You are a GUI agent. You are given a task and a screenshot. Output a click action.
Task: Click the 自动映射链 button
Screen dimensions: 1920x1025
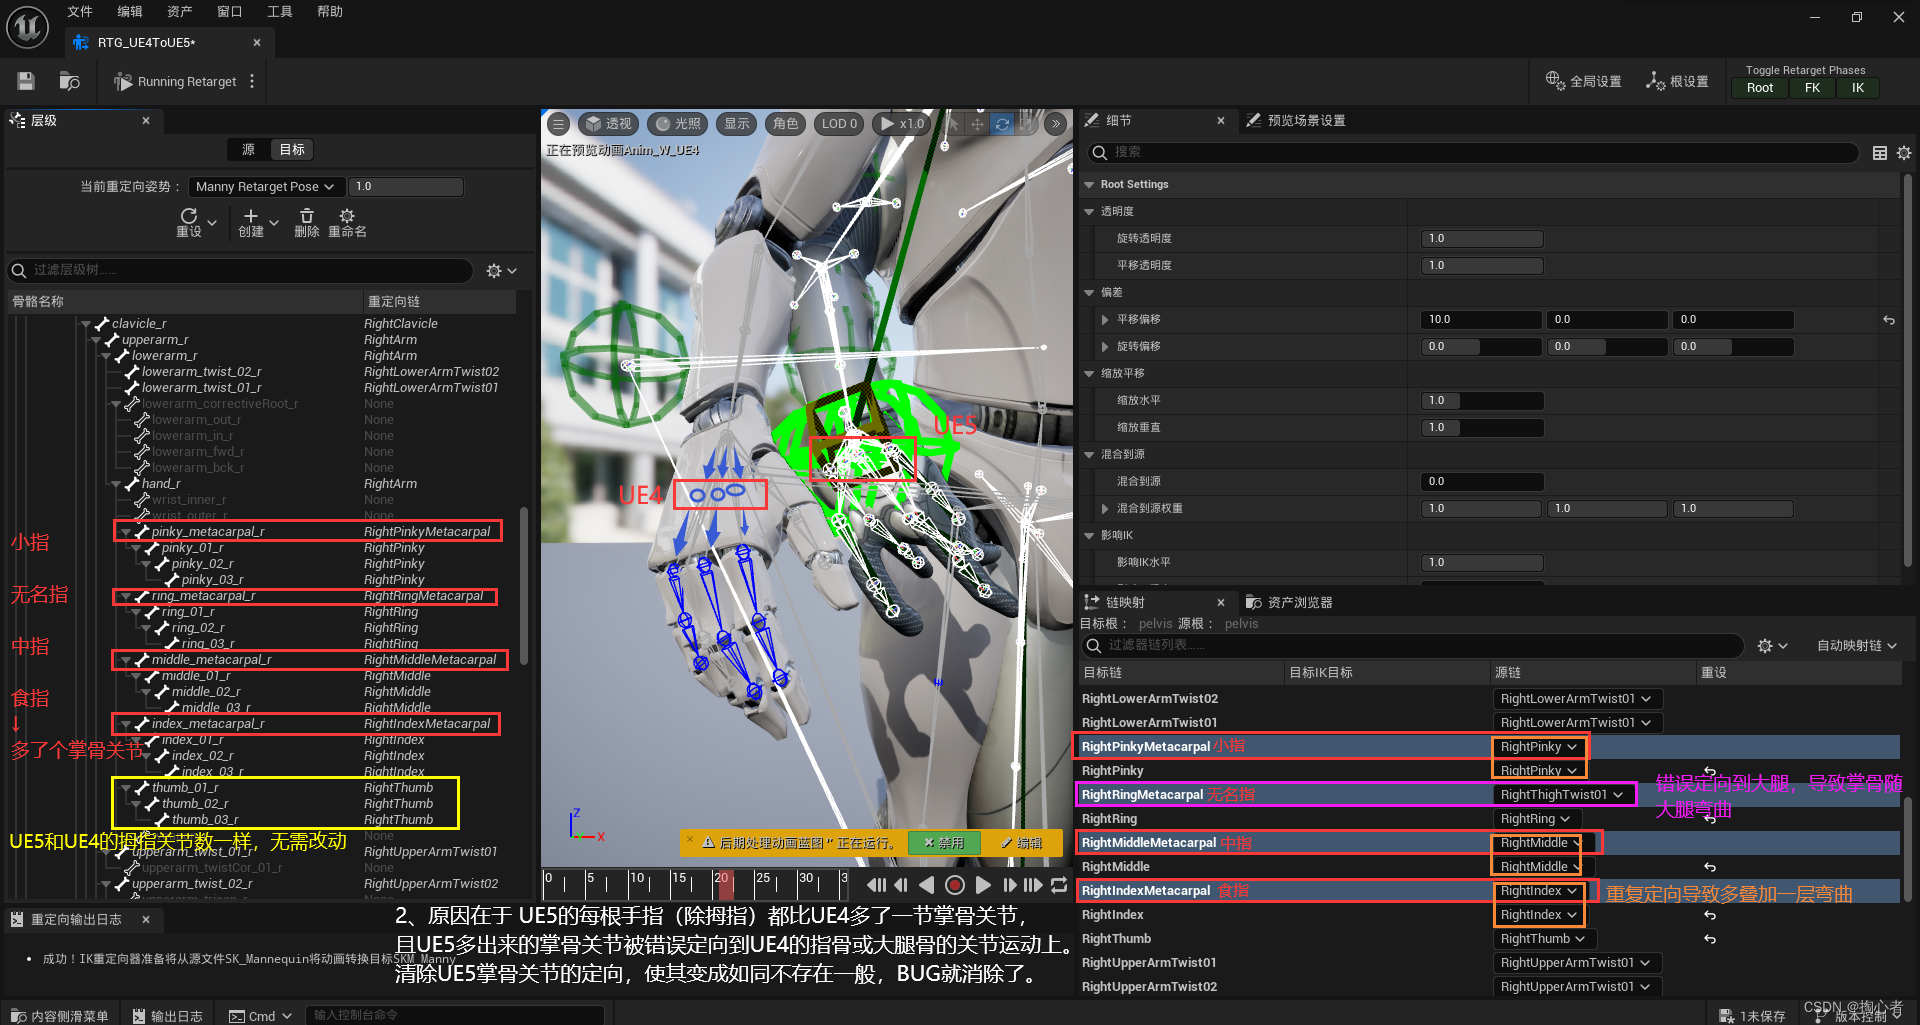pos(1855,645)
